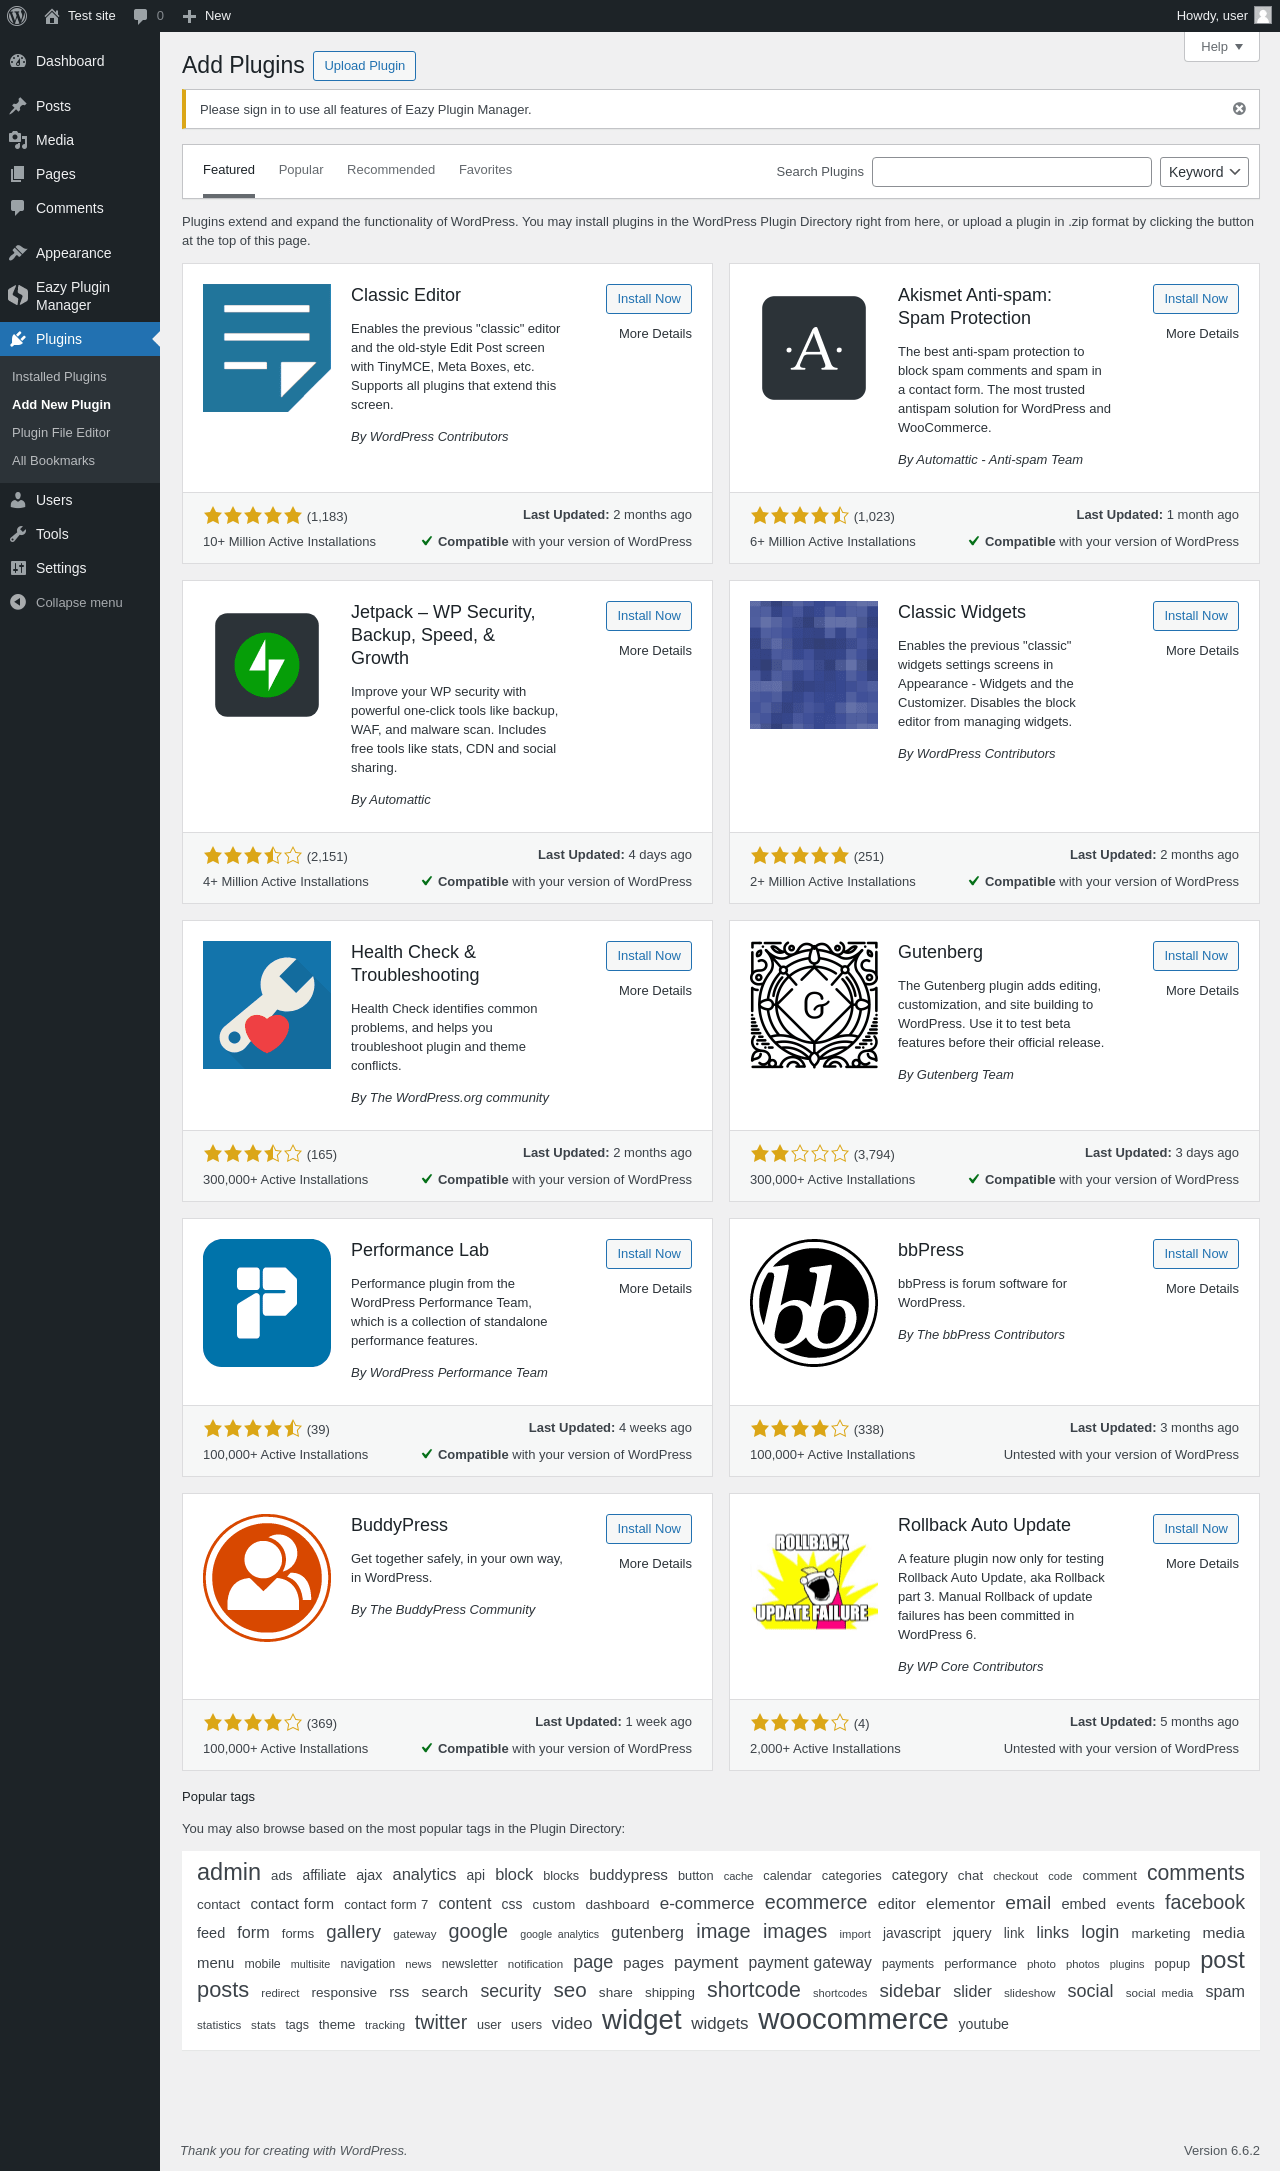Click the Gutenberg plugin logo

pos(814,1005)
